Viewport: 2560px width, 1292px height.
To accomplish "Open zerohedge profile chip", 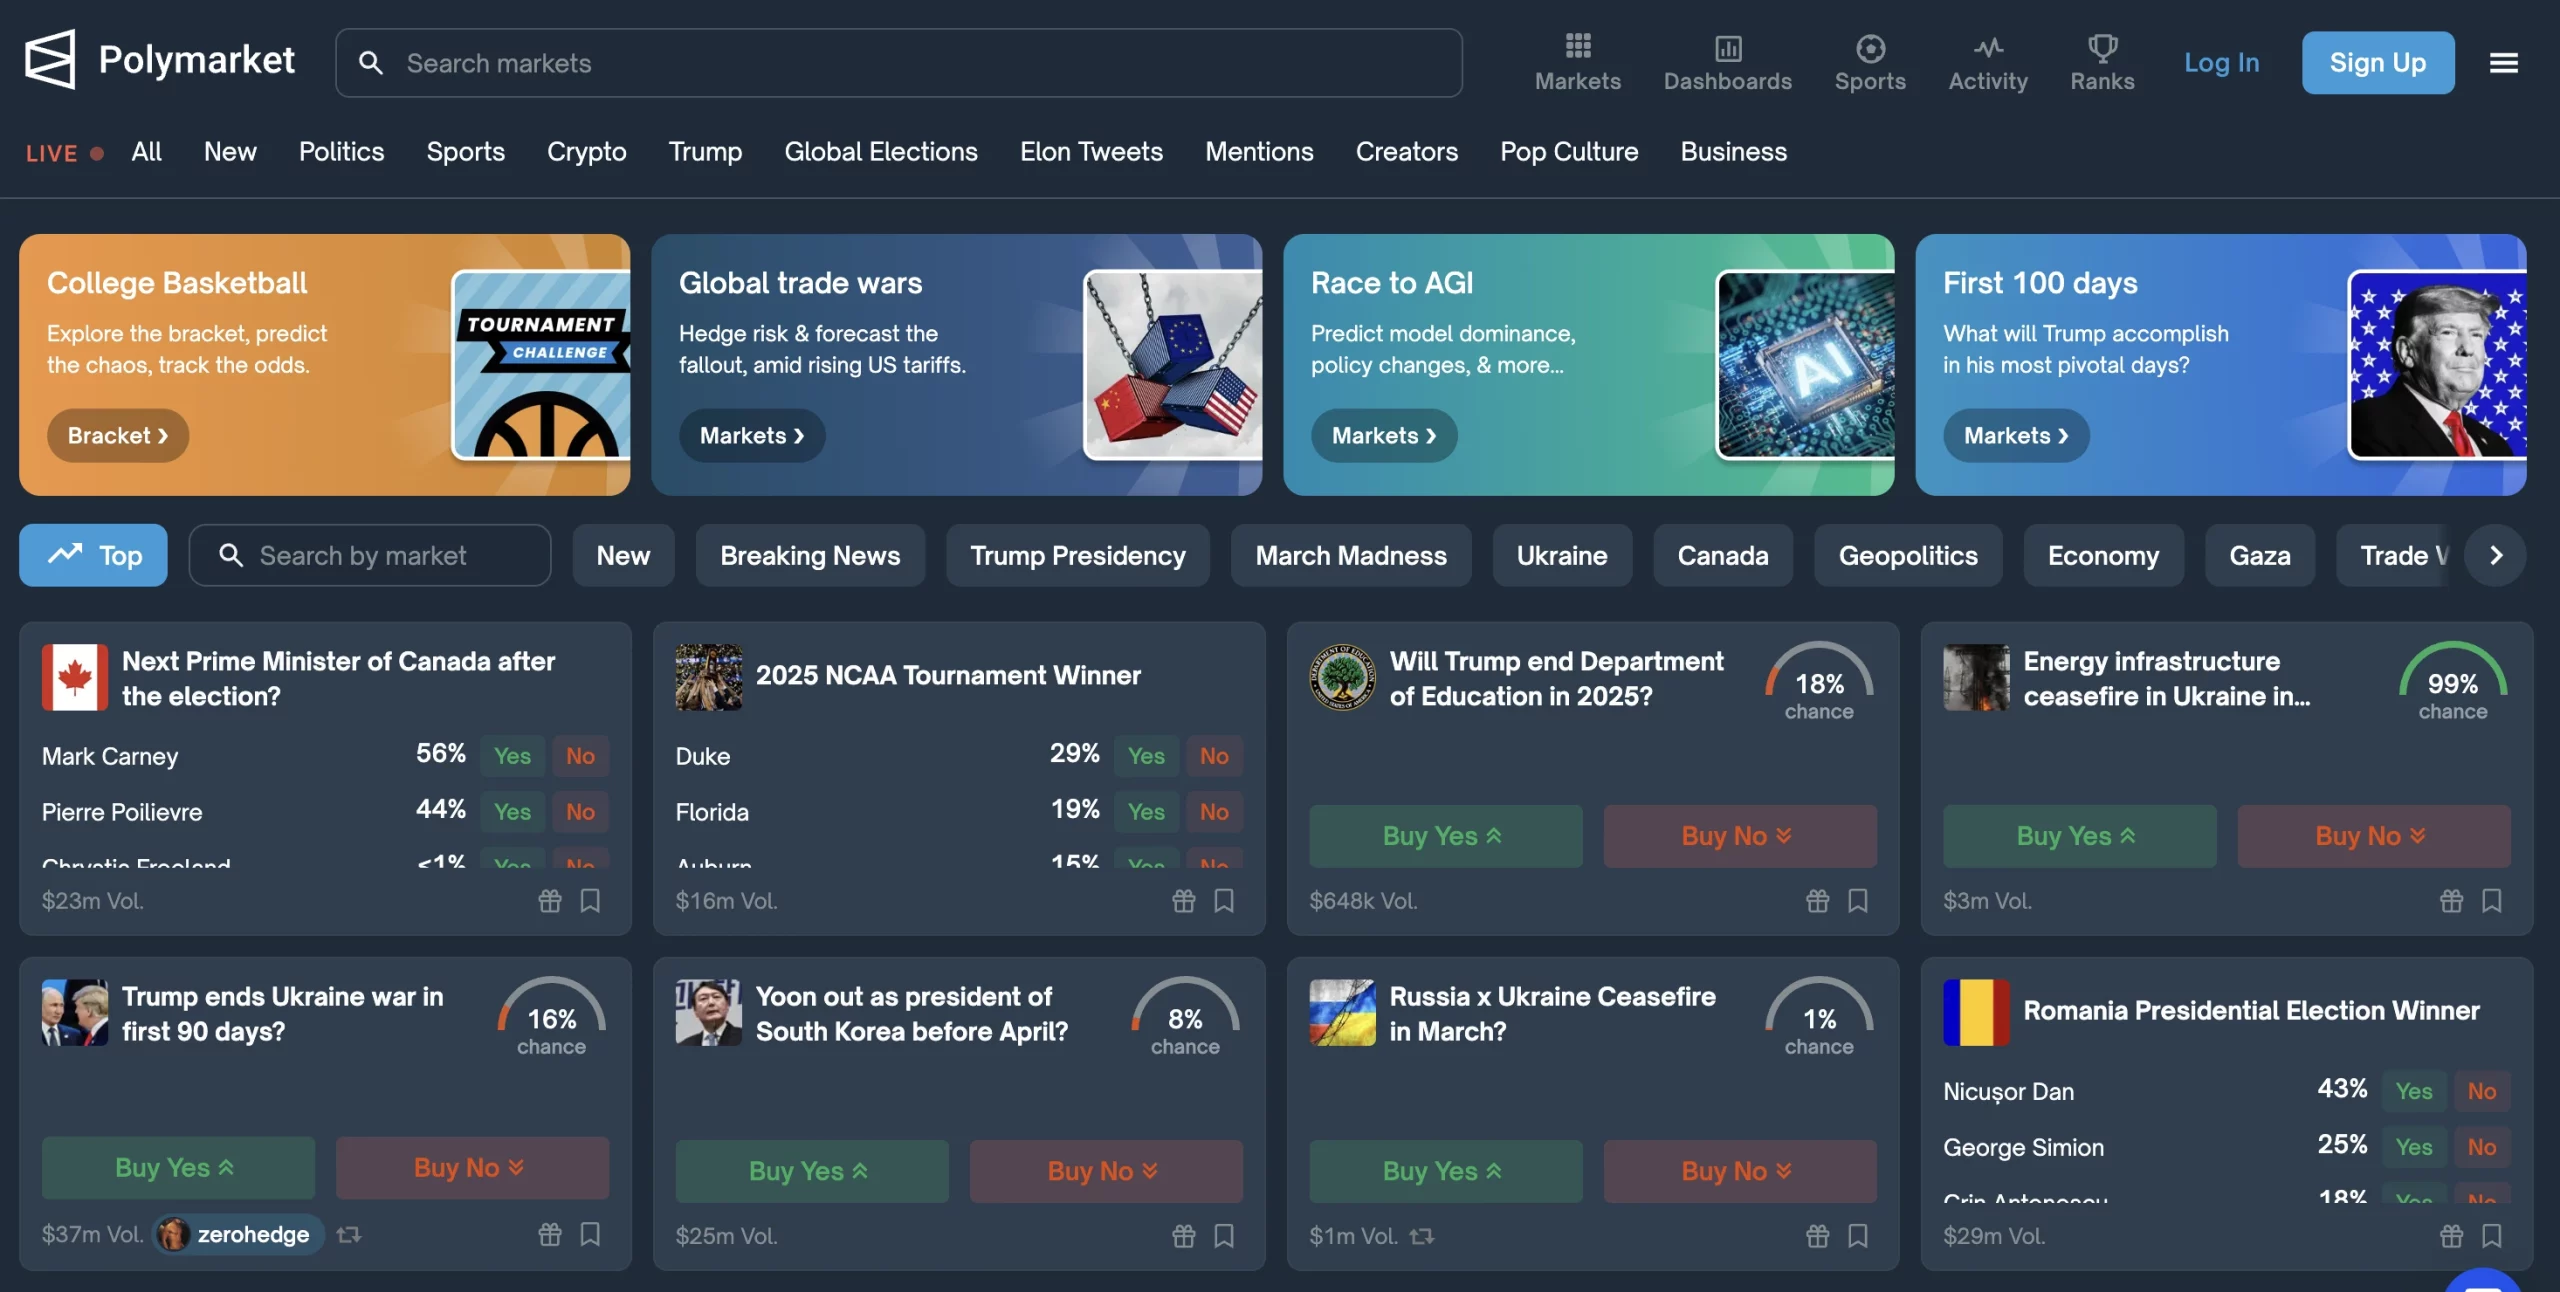I will coord(238,1235).
